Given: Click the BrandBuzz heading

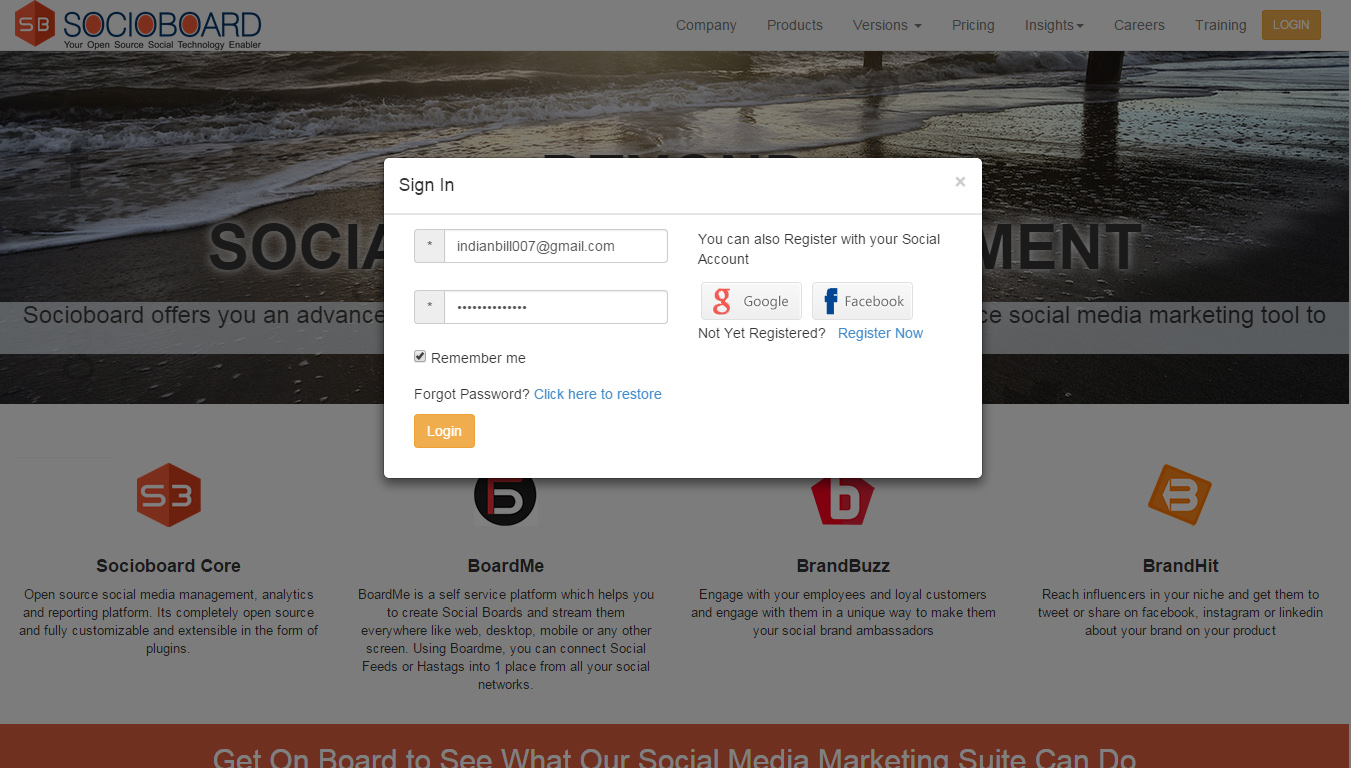Looking at the screenshot, I should 843,566.
